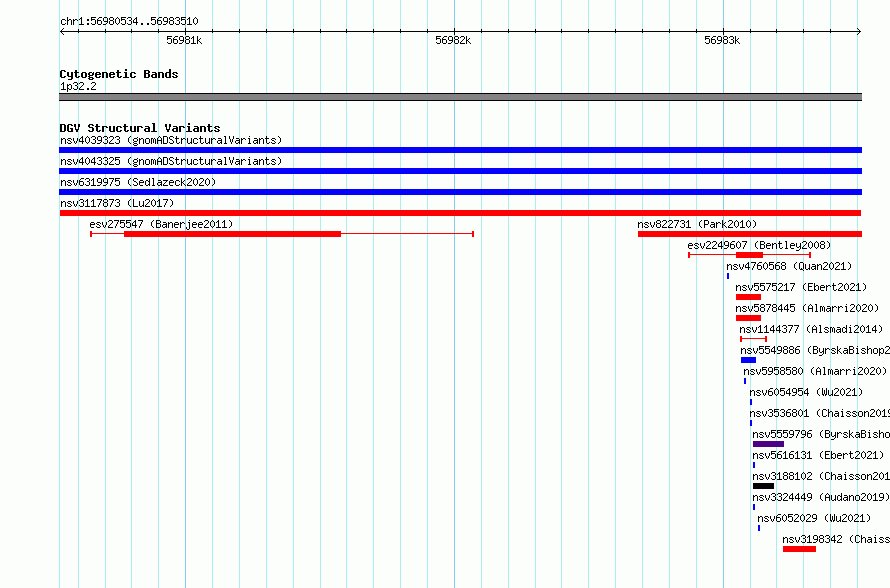Open the nsv3117873 (Lu2017) label
Image resolution: width=890 pixels, height=588 pixels.
[x=117, y=203]
